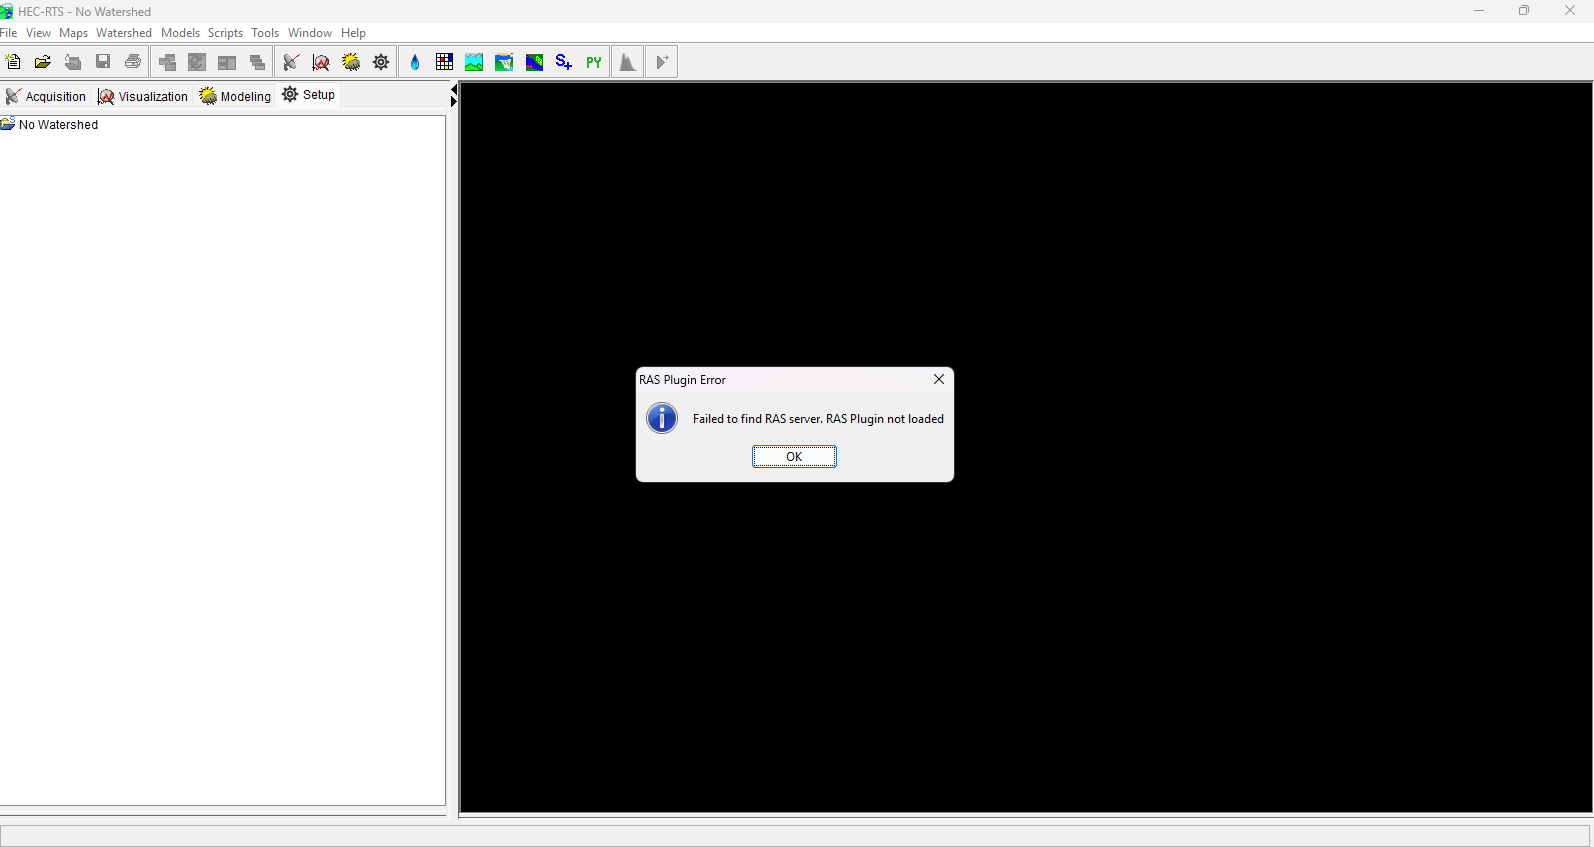Screen dimensions: 1594x847
Task: Click the blue-green flood map icon
Action: pos(535,62)
